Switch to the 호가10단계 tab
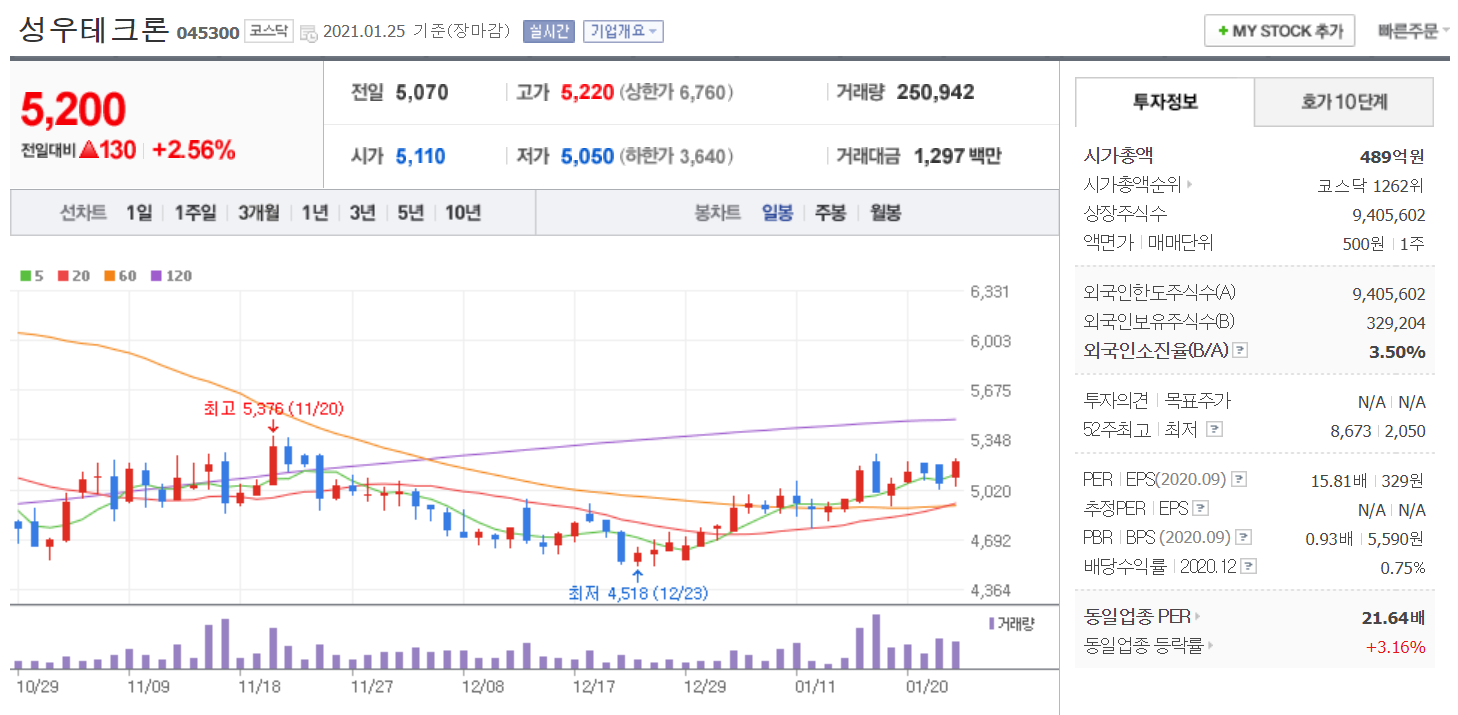 (x=1343, y=102)
